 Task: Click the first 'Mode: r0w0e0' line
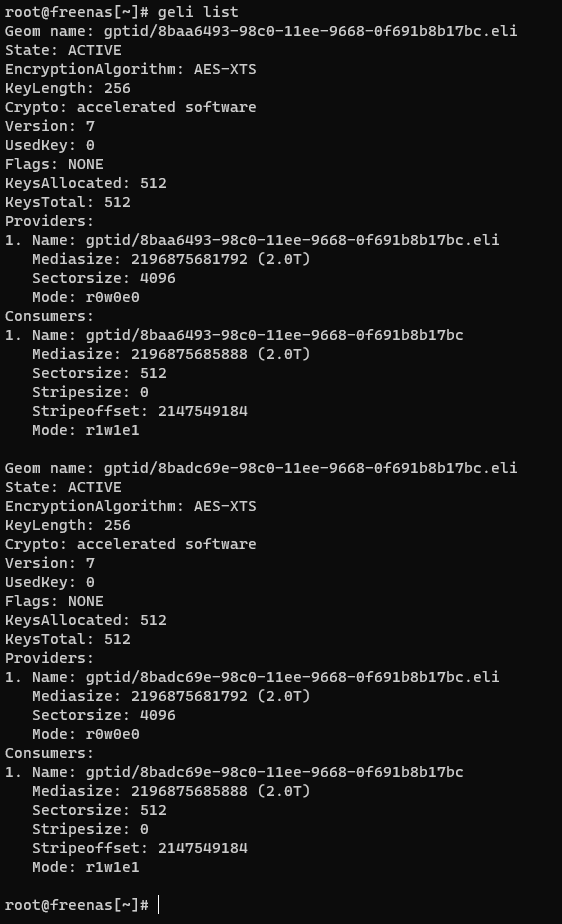pyautogui.click(x=85, y=297)
